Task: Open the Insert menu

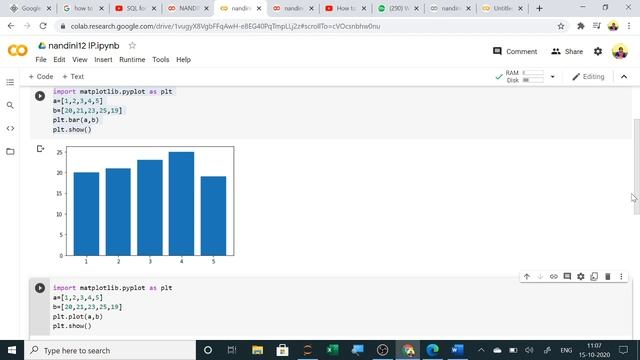Action: pos(103,60)
